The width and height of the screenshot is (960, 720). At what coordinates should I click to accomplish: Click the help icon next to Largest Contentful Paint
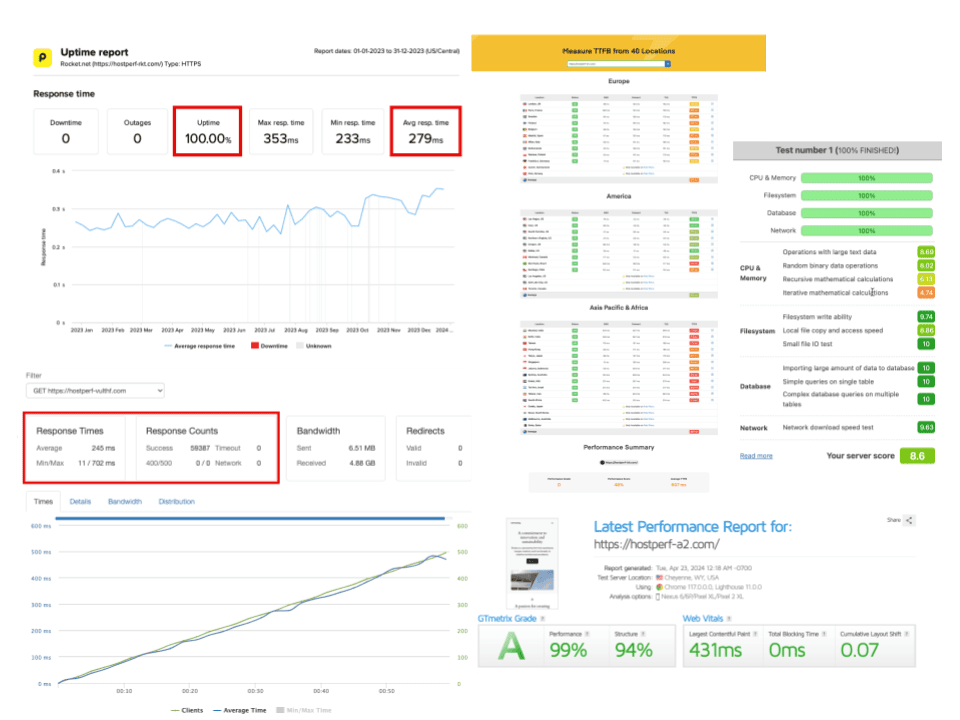pos(756,634)
